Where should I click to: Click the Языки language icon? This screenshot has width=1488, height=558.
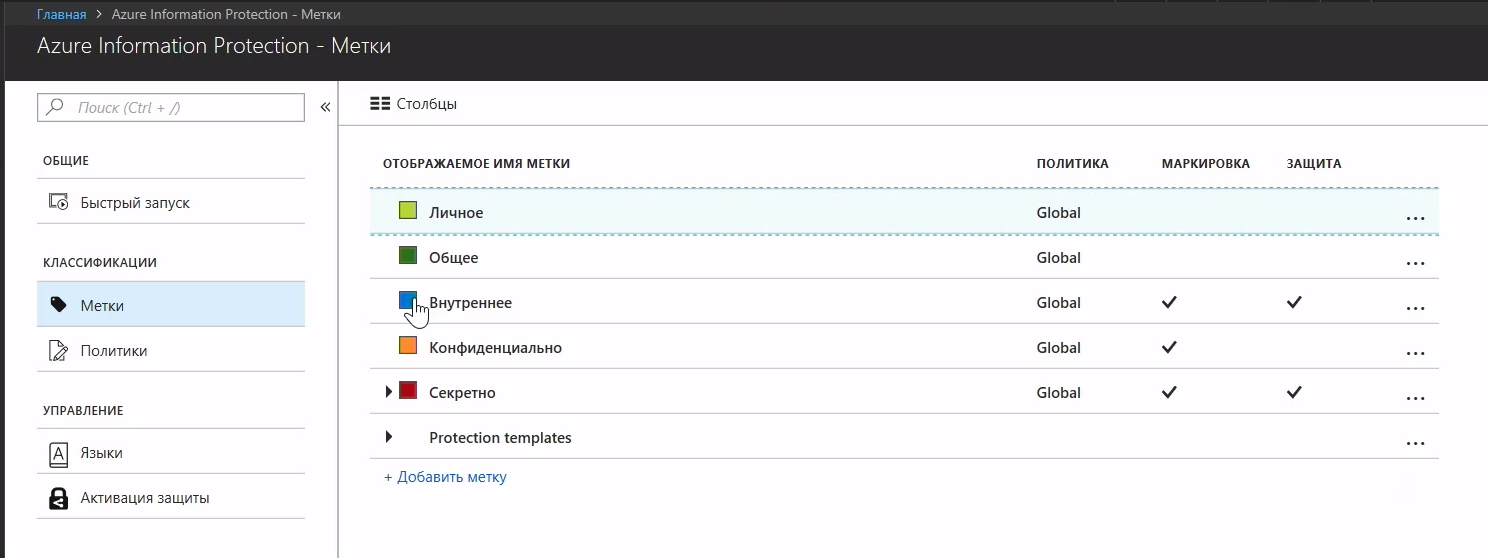tap(58, 453)
